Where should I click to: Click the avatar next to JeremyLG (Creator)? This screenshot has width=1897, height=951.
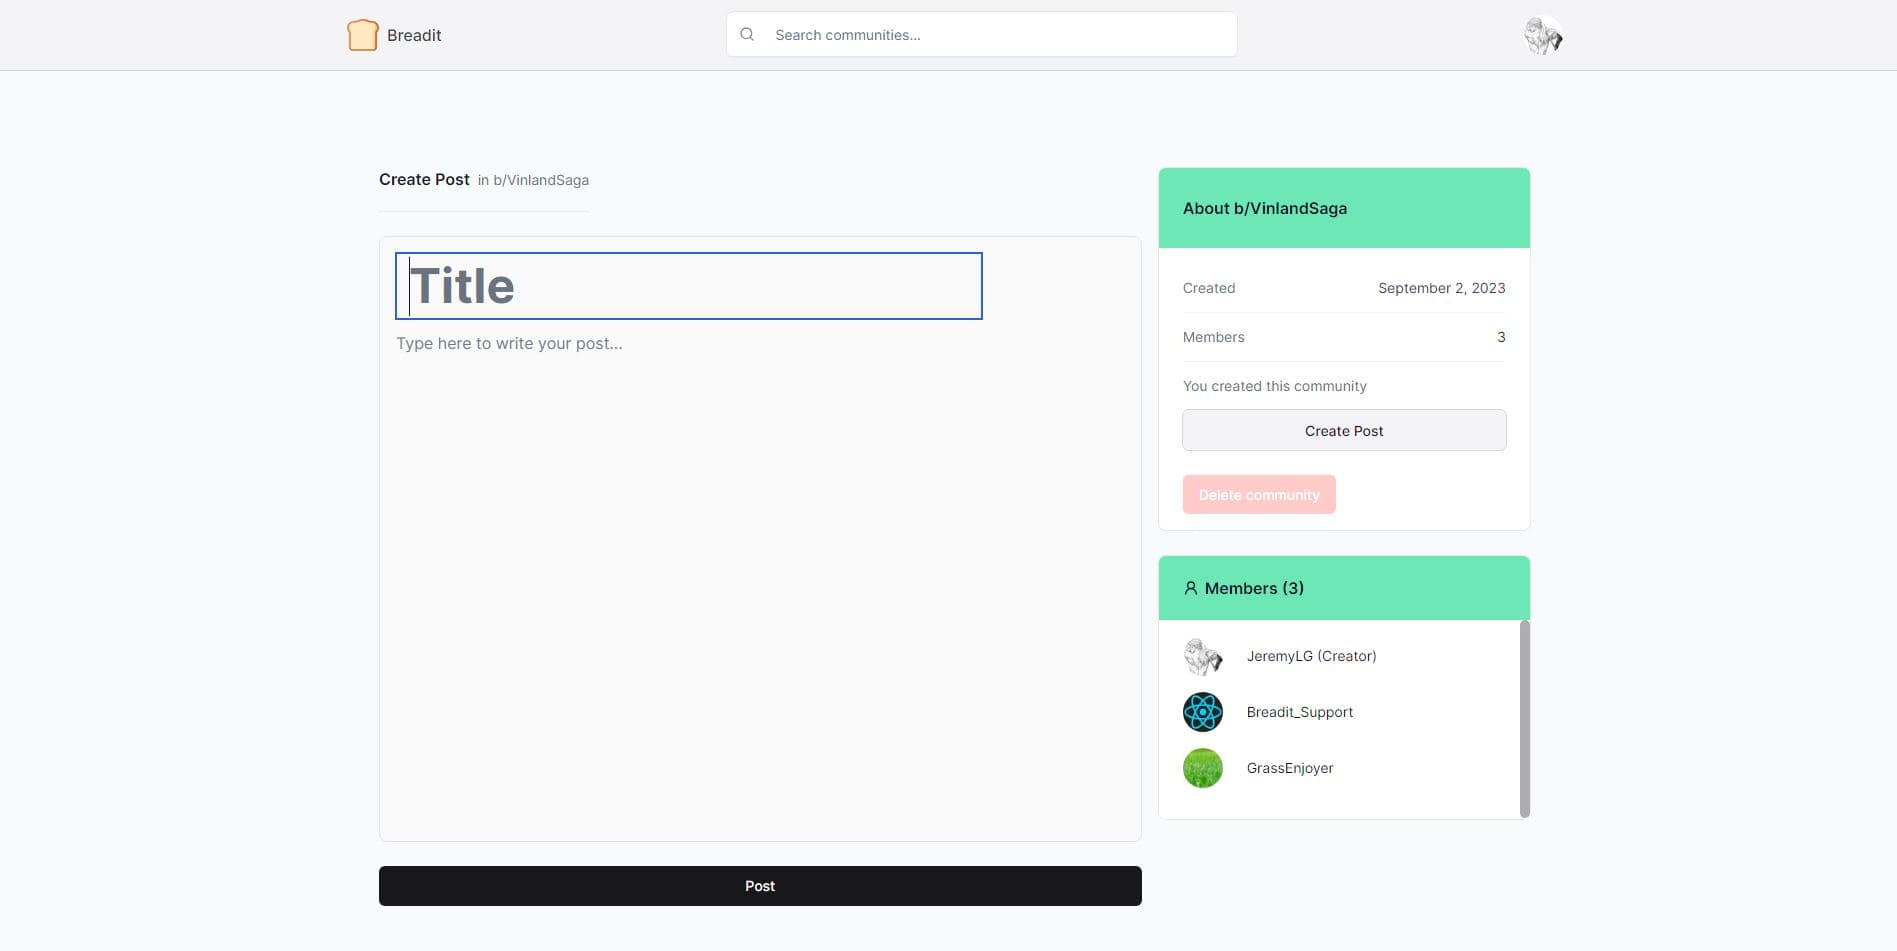pyautogui.click(x=1202, y=656)
